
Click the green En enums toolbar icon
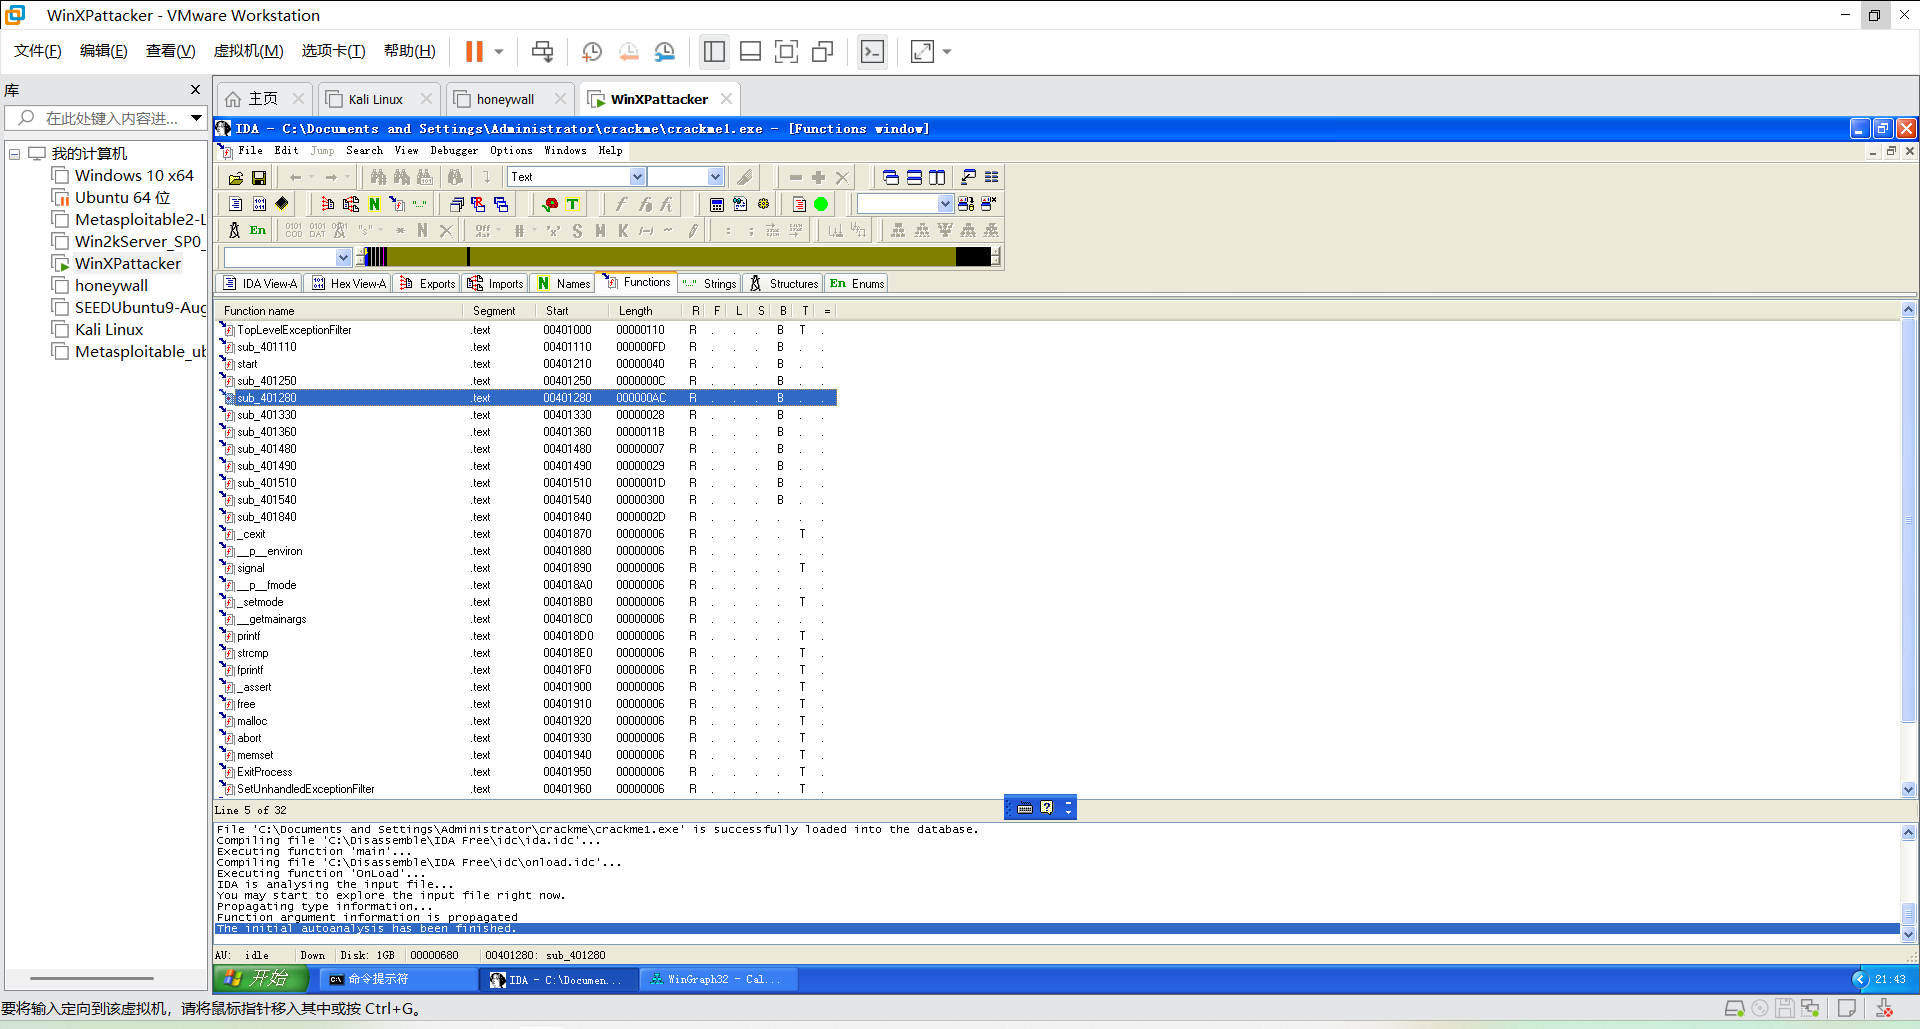pyautogui.click(x=258, y=230)
